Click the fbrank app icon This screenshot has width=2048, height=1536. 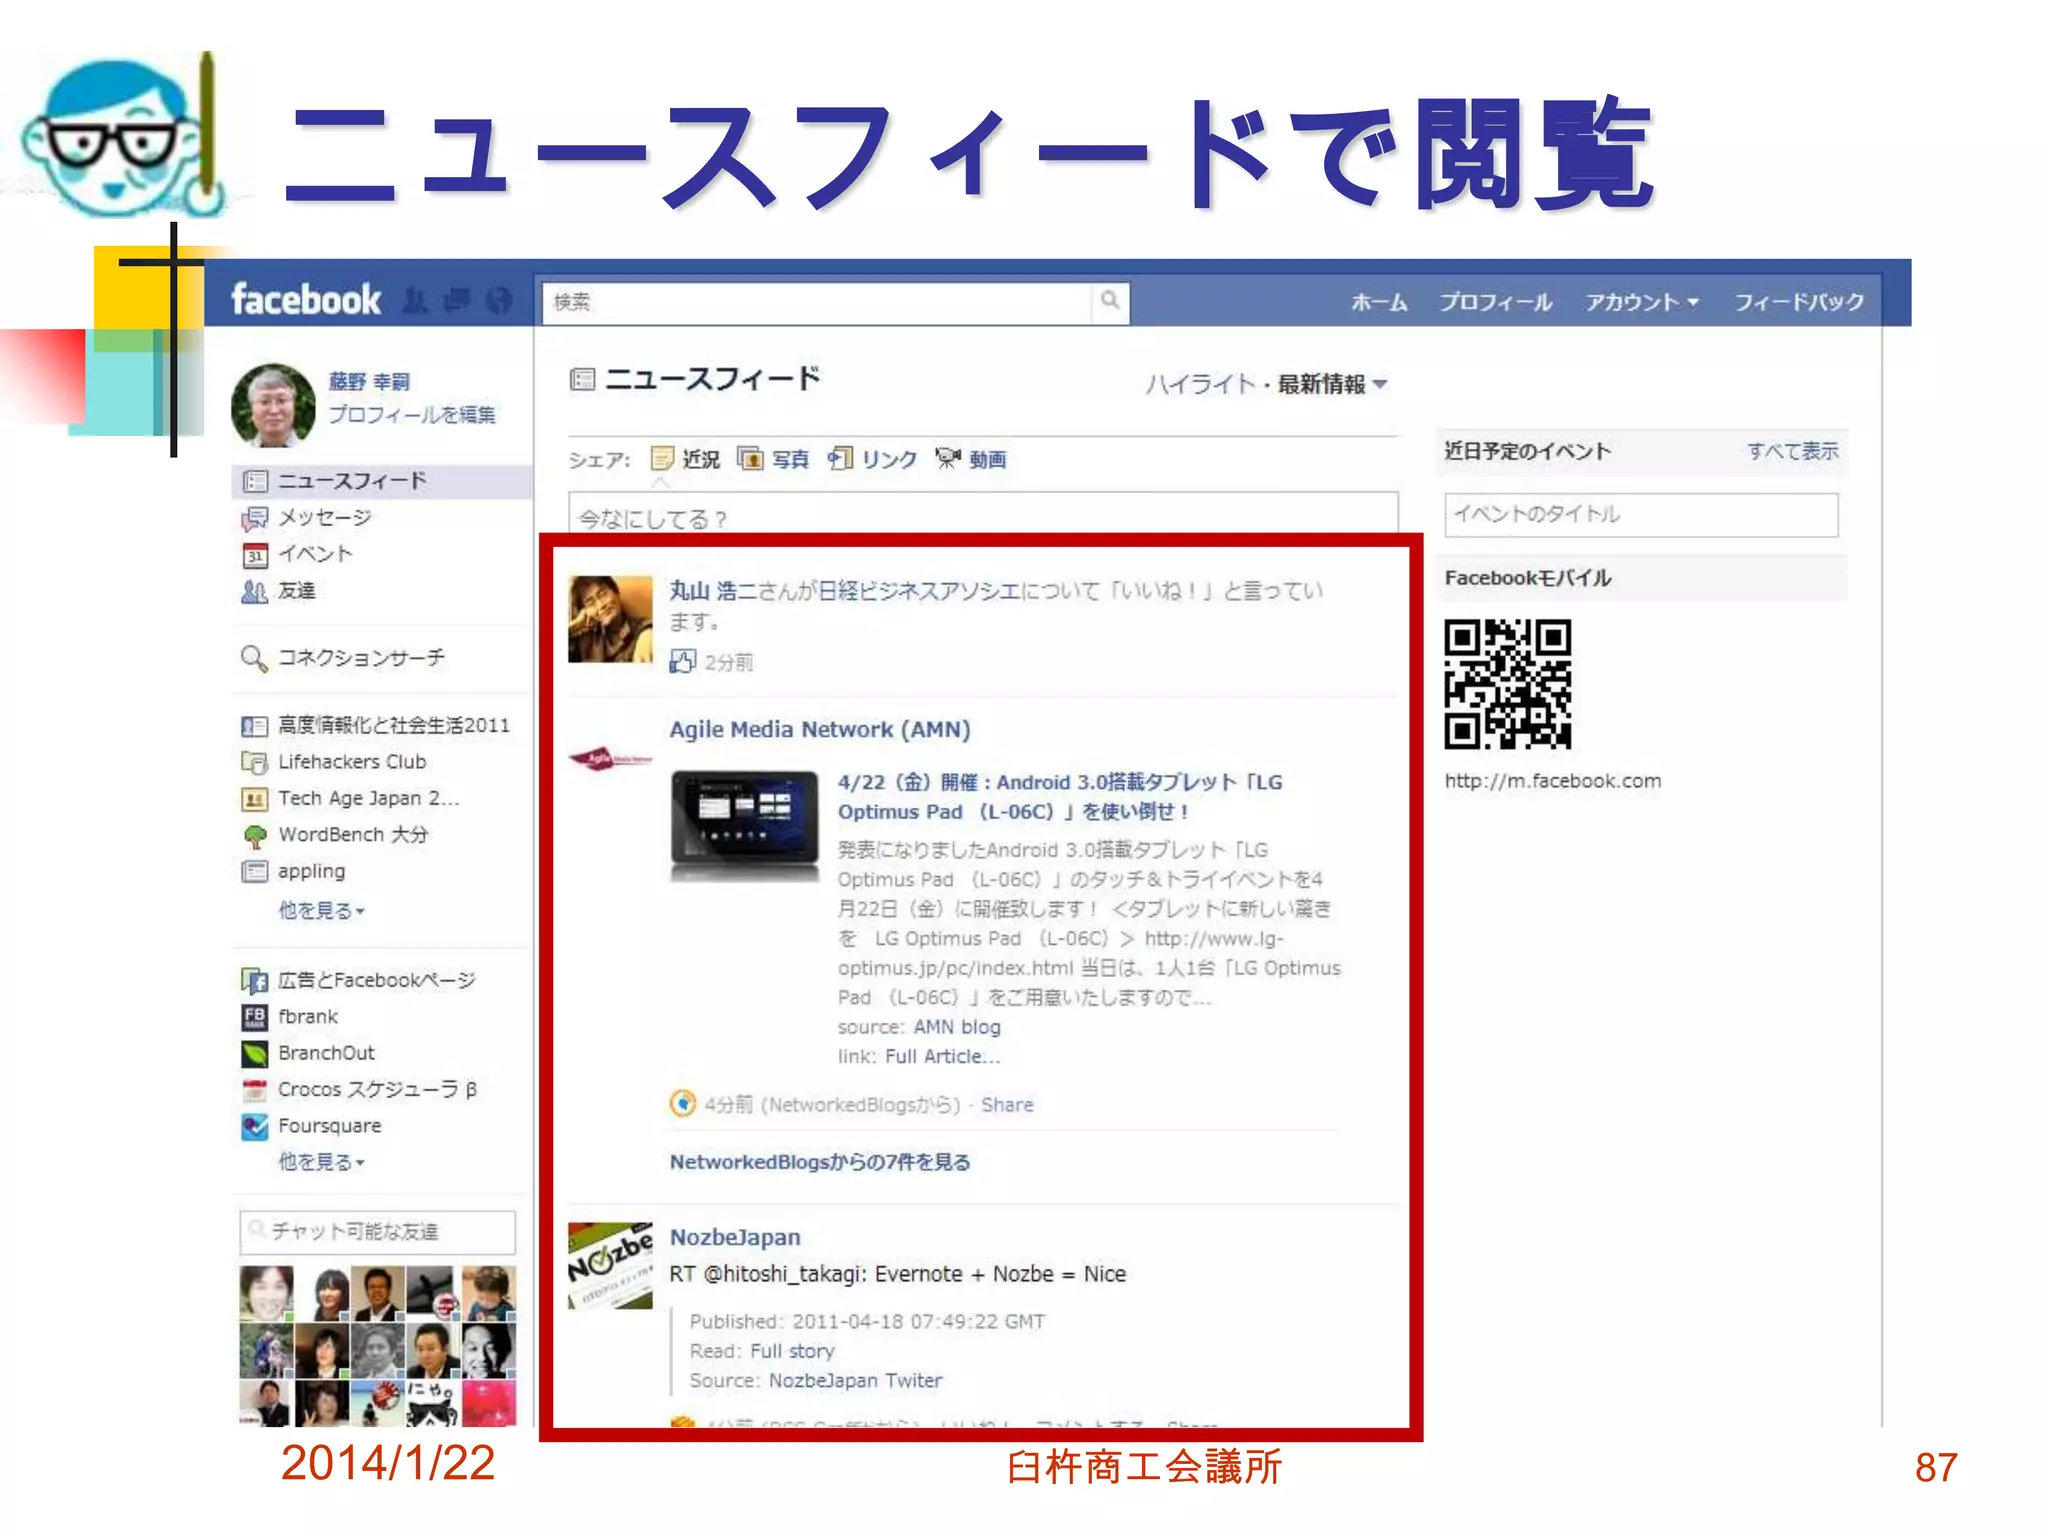click(255, 1017)
